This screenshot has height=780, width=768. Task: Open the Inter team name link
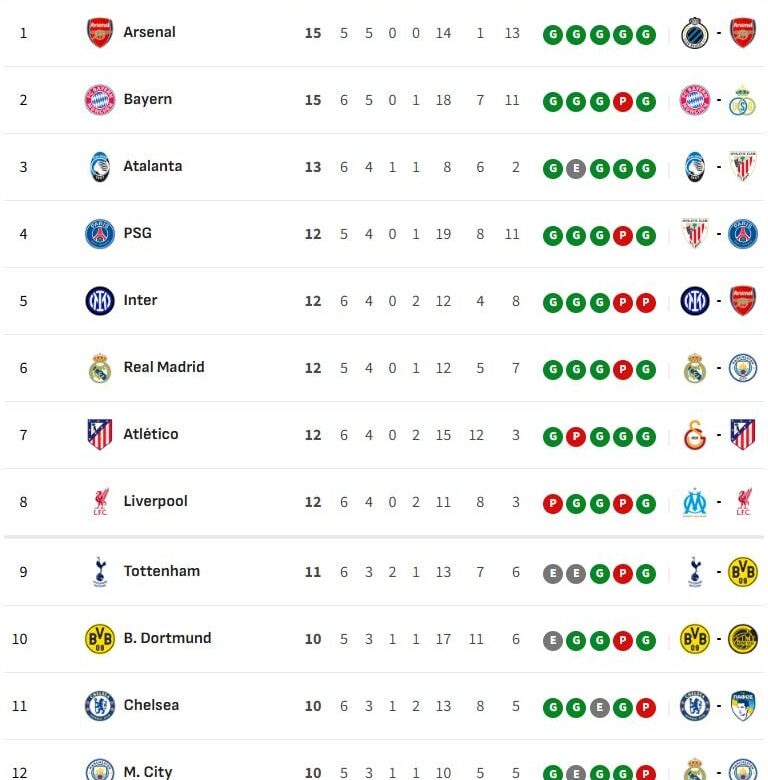point(140,300)
